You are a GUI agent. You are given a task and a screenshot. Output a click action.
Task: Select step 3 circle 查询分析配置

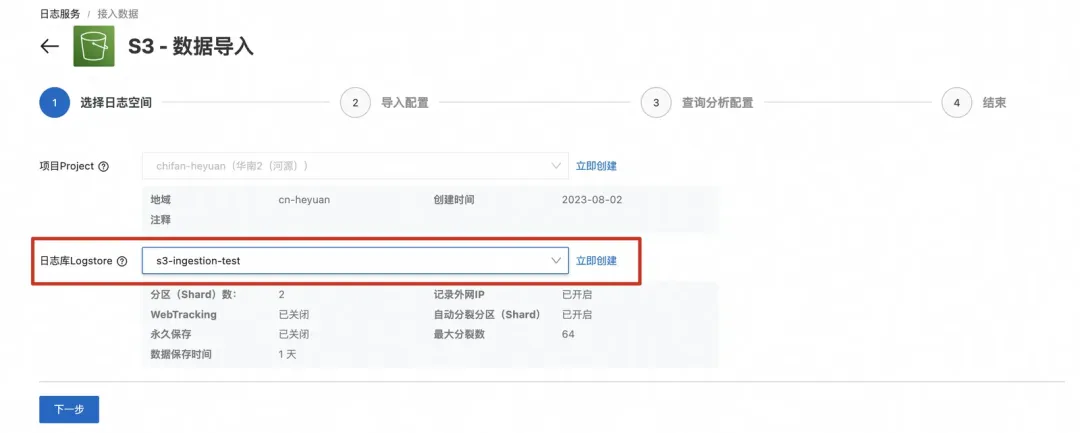click(656, 103)
